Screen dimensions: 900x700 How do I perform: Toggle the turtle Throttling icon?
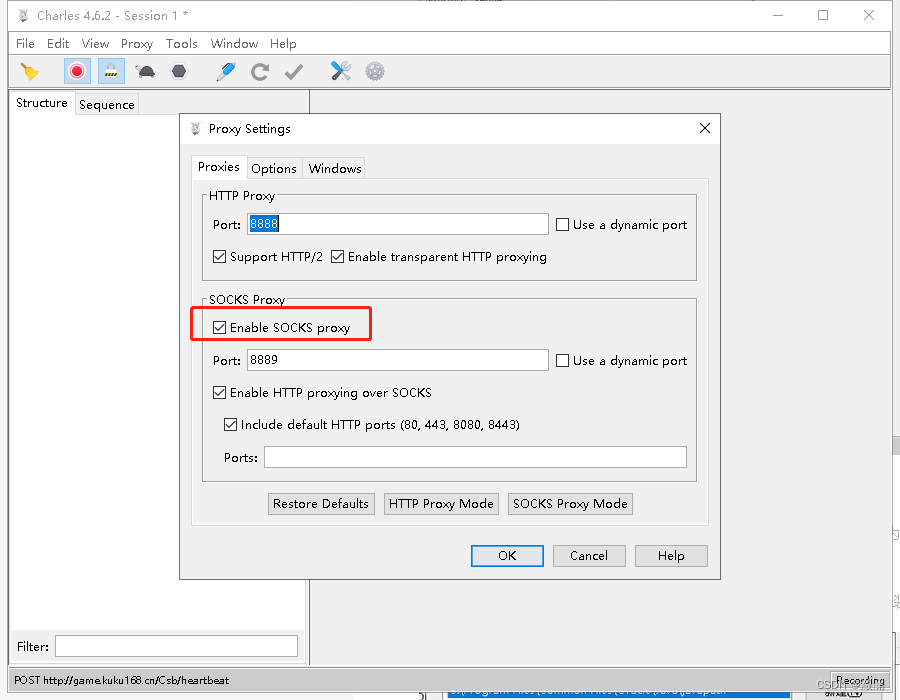pyautogui.click(x=145, y=72)
